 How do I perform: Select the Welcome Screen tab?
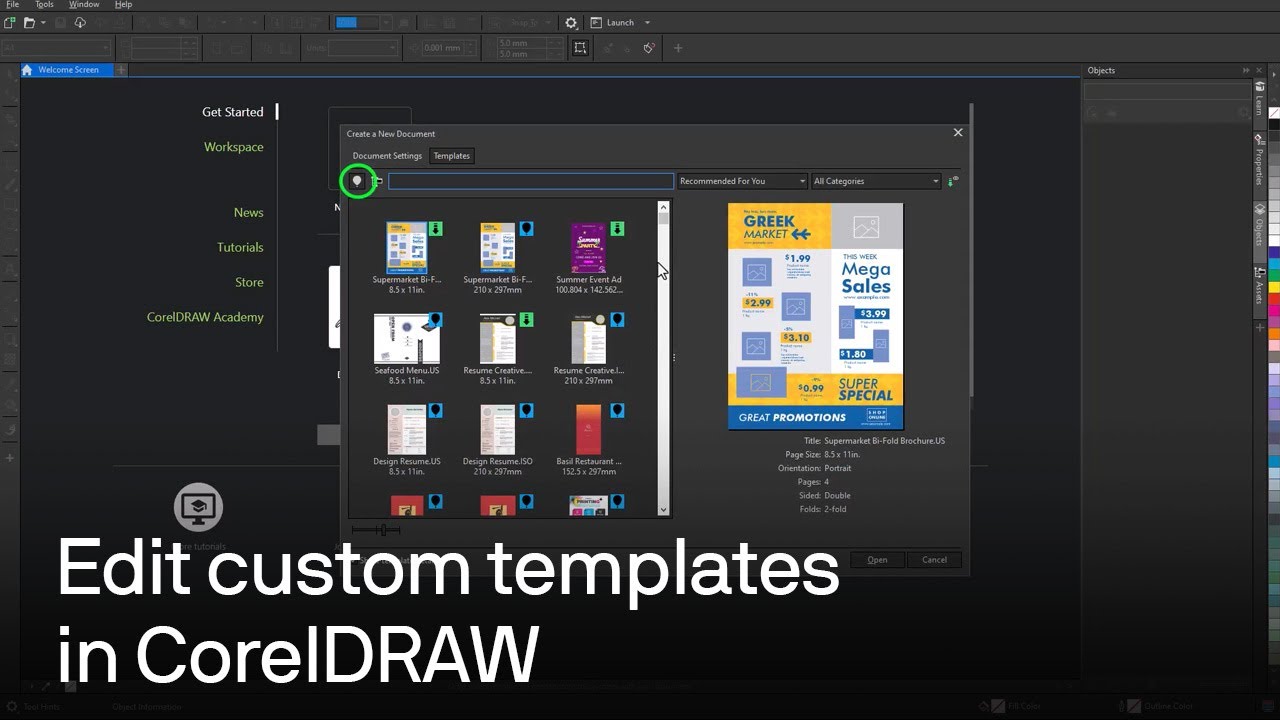click(x=68, y=70)
